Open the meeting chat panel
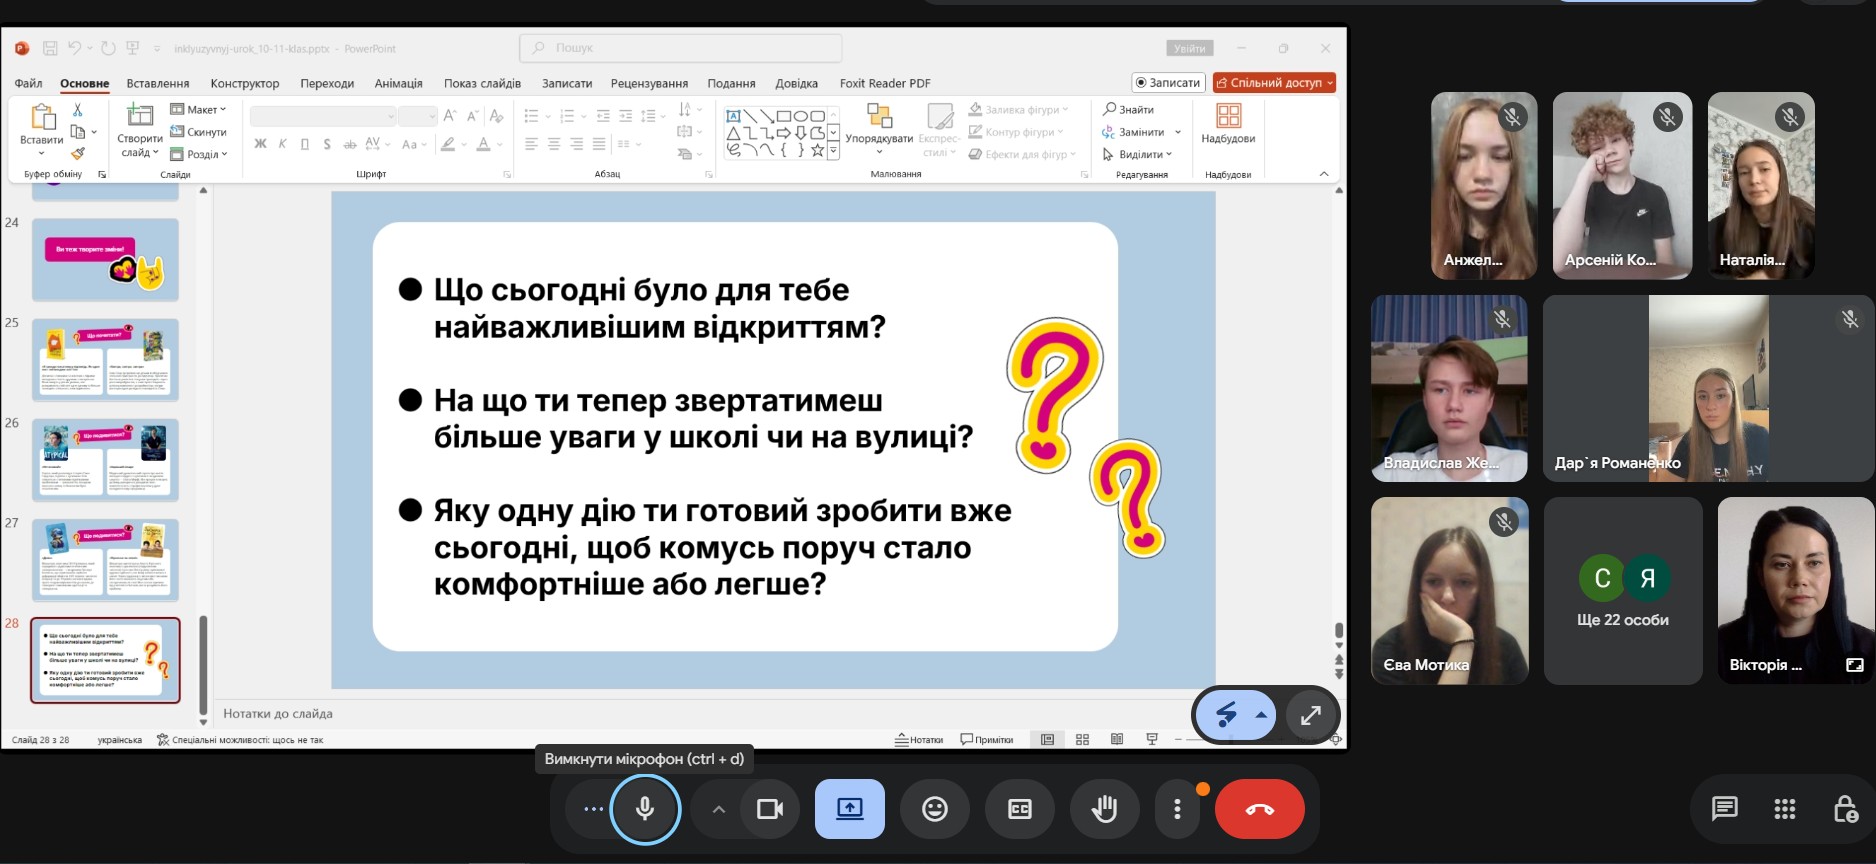Screen dimensions: 1876x864 point(1724,809)
